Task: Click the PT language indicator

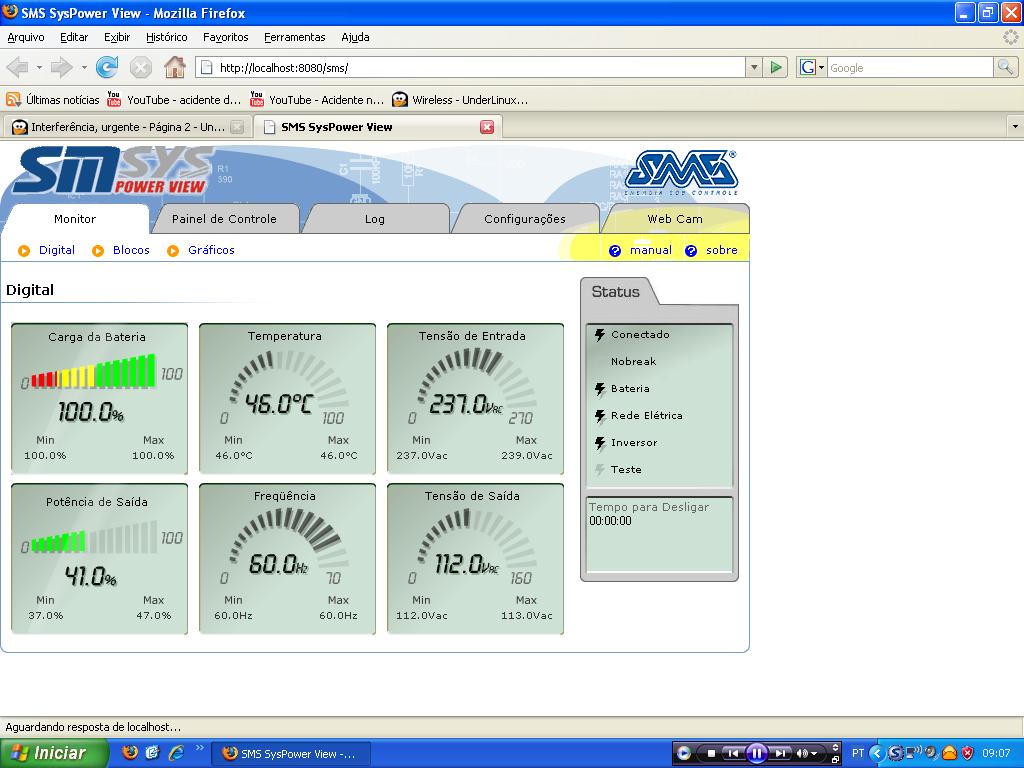Action: [857, 754]
